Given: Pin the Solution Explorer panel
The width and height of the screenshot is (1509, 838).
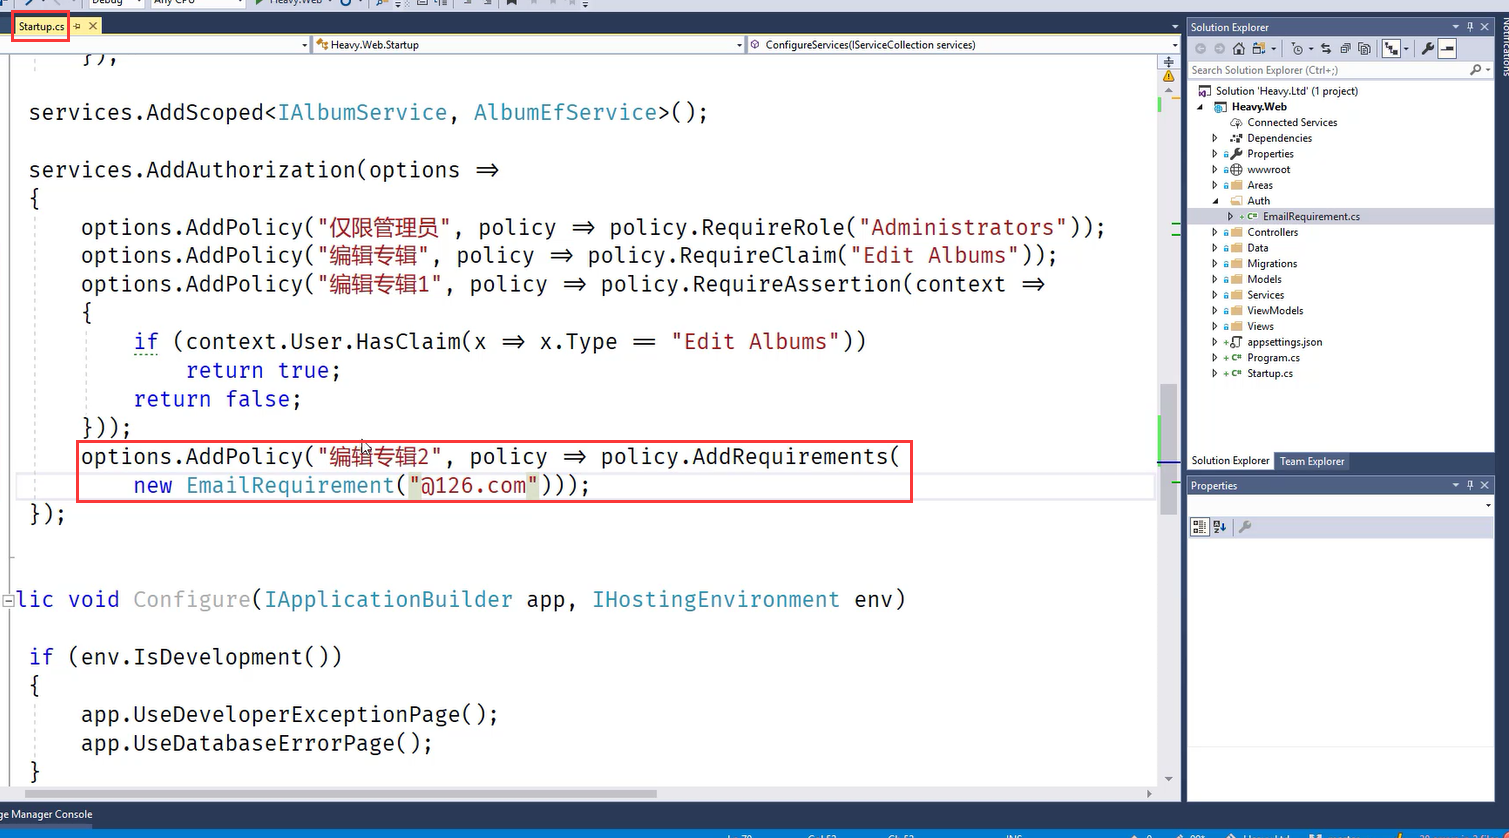Looking at the screenshot, I should coord(1470,27).
